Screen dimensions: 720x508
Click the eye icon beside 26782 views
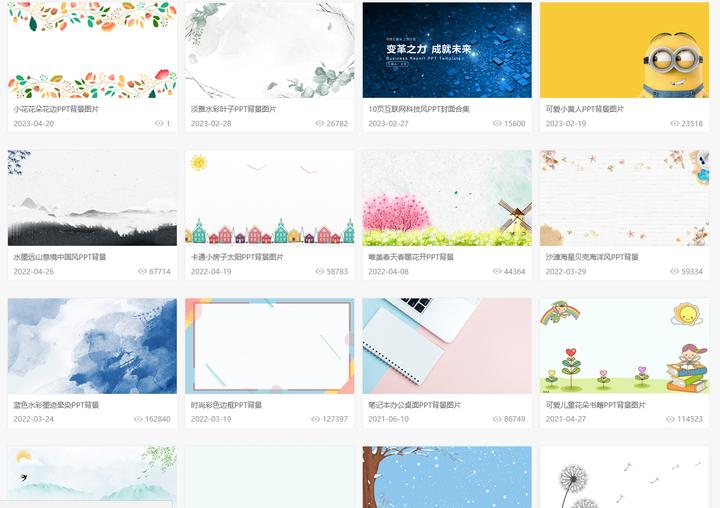[320, 124]
